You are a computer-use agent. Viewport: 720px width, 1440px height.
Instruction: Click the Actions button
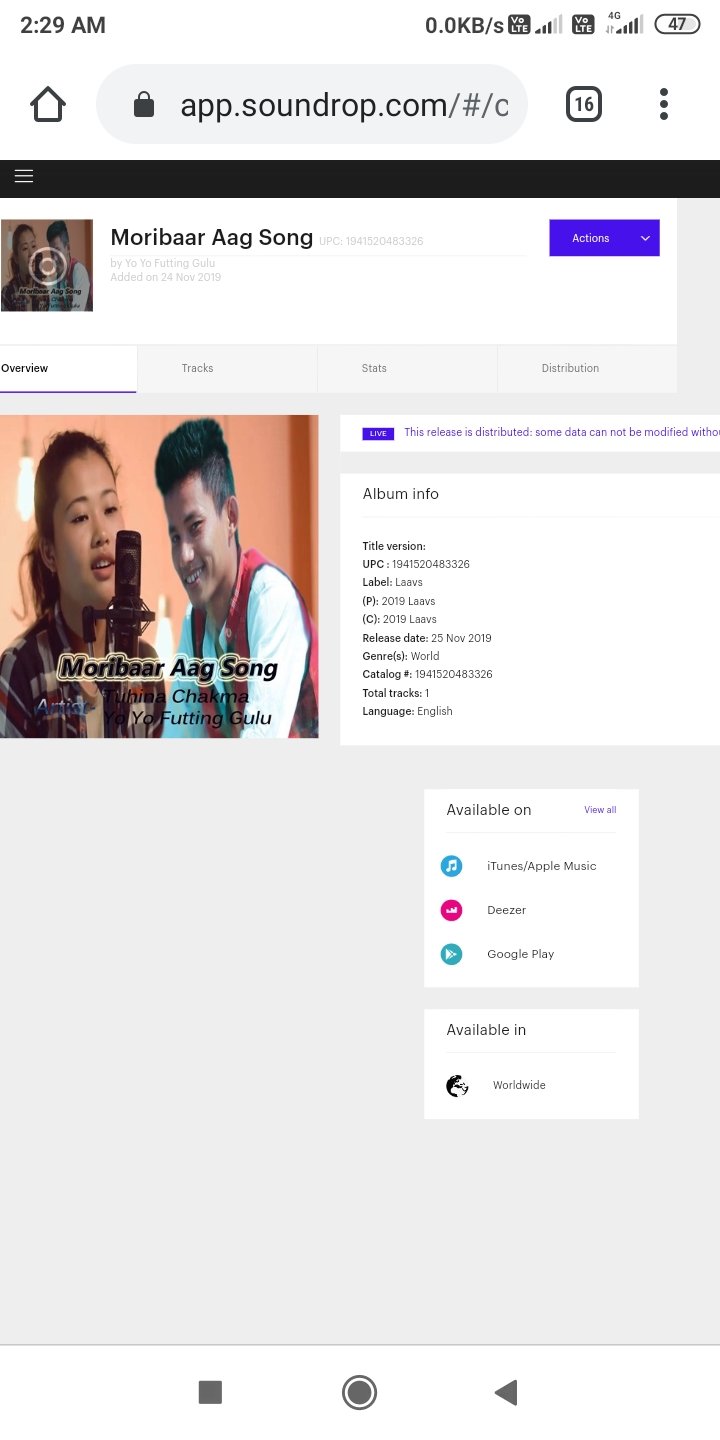click(x=604, y=238)
